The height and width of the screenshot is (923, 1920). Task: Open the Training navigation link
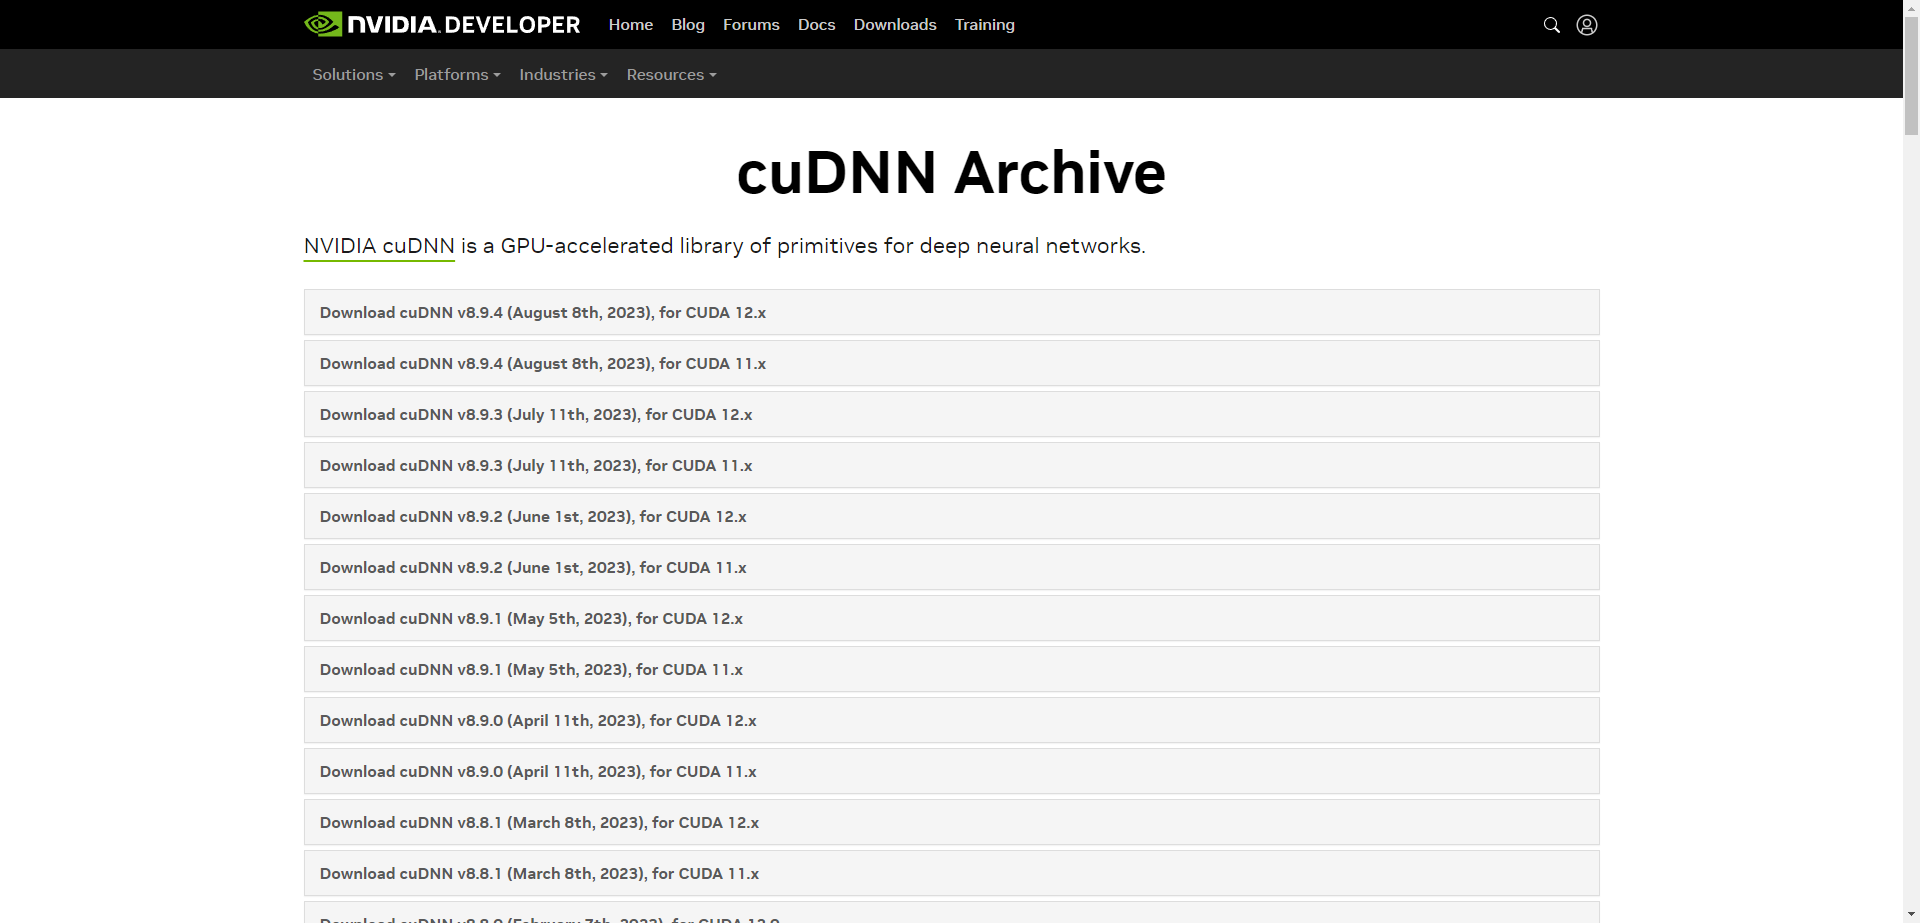click(x=984, y=25)
